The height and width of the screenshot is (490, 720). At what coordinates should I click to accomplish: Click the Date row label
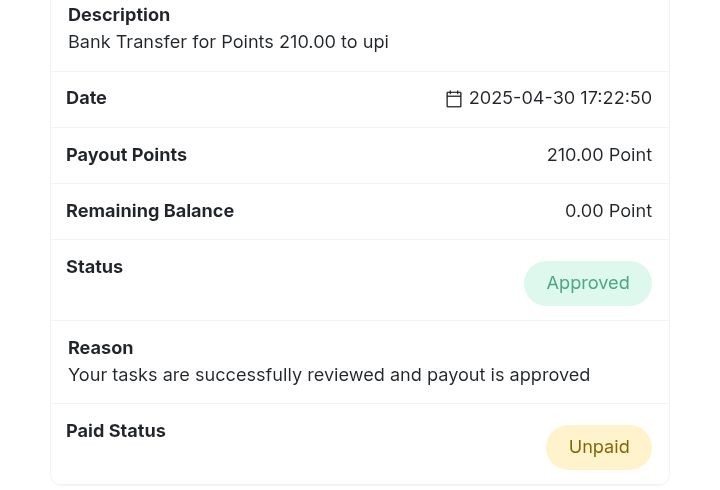86,98
